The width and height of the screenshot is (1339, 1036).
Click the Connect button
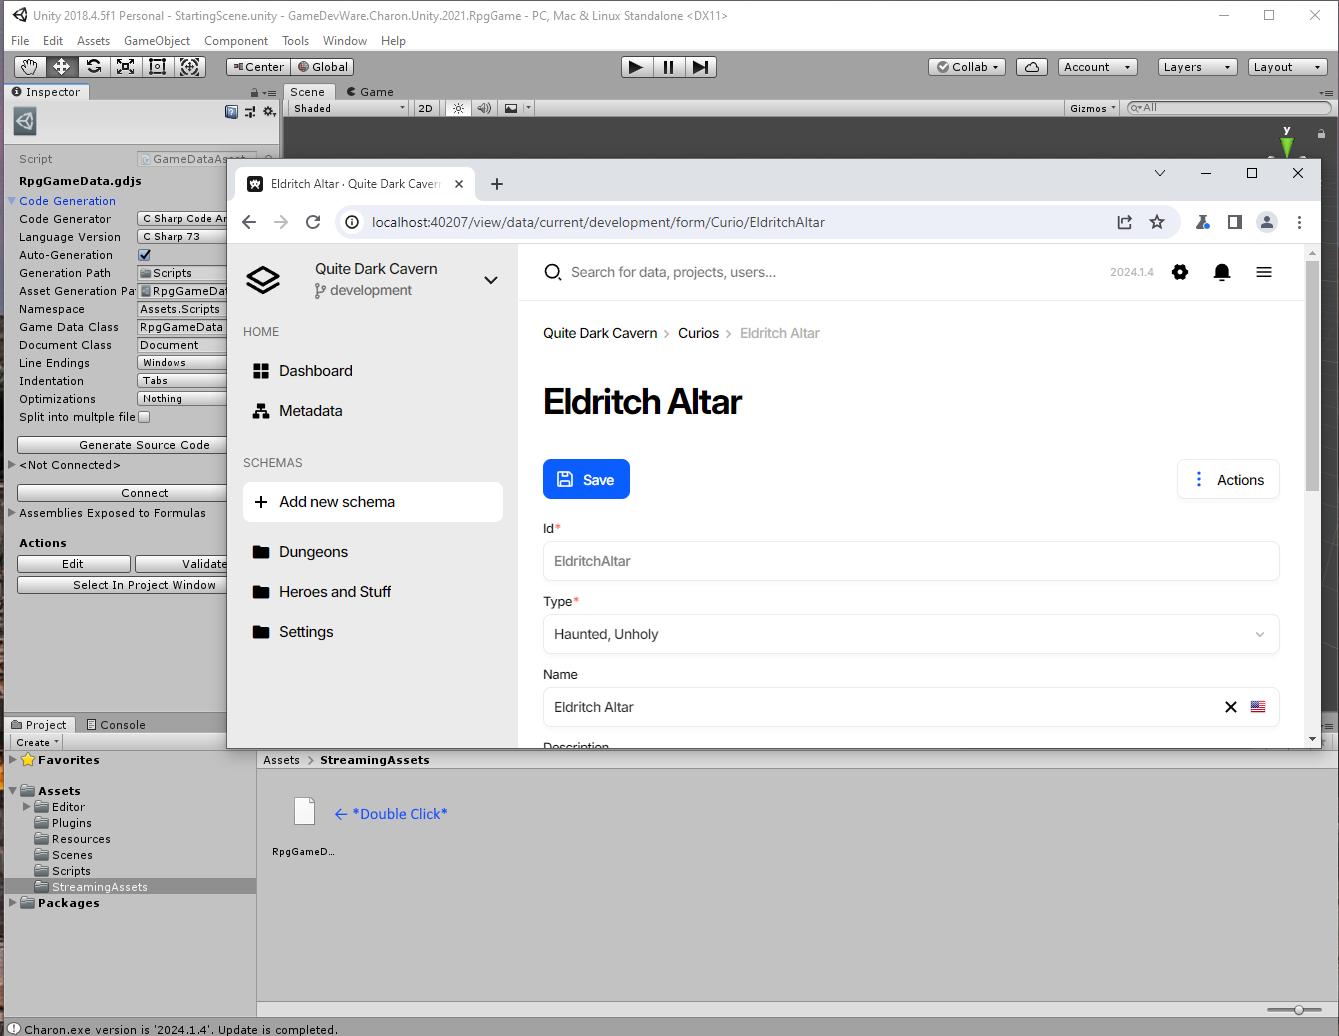pos(122,493)
